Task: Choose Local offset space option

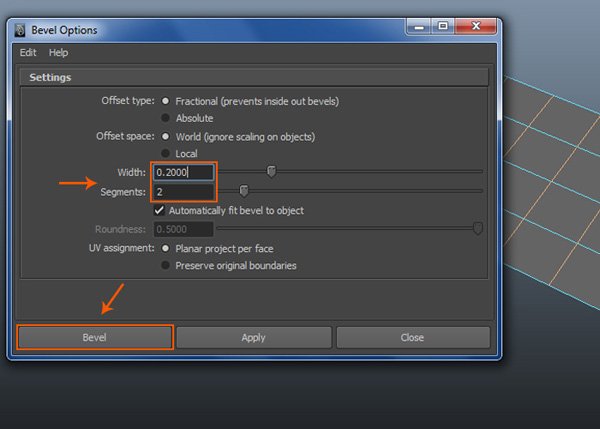Action: (165, 153)
